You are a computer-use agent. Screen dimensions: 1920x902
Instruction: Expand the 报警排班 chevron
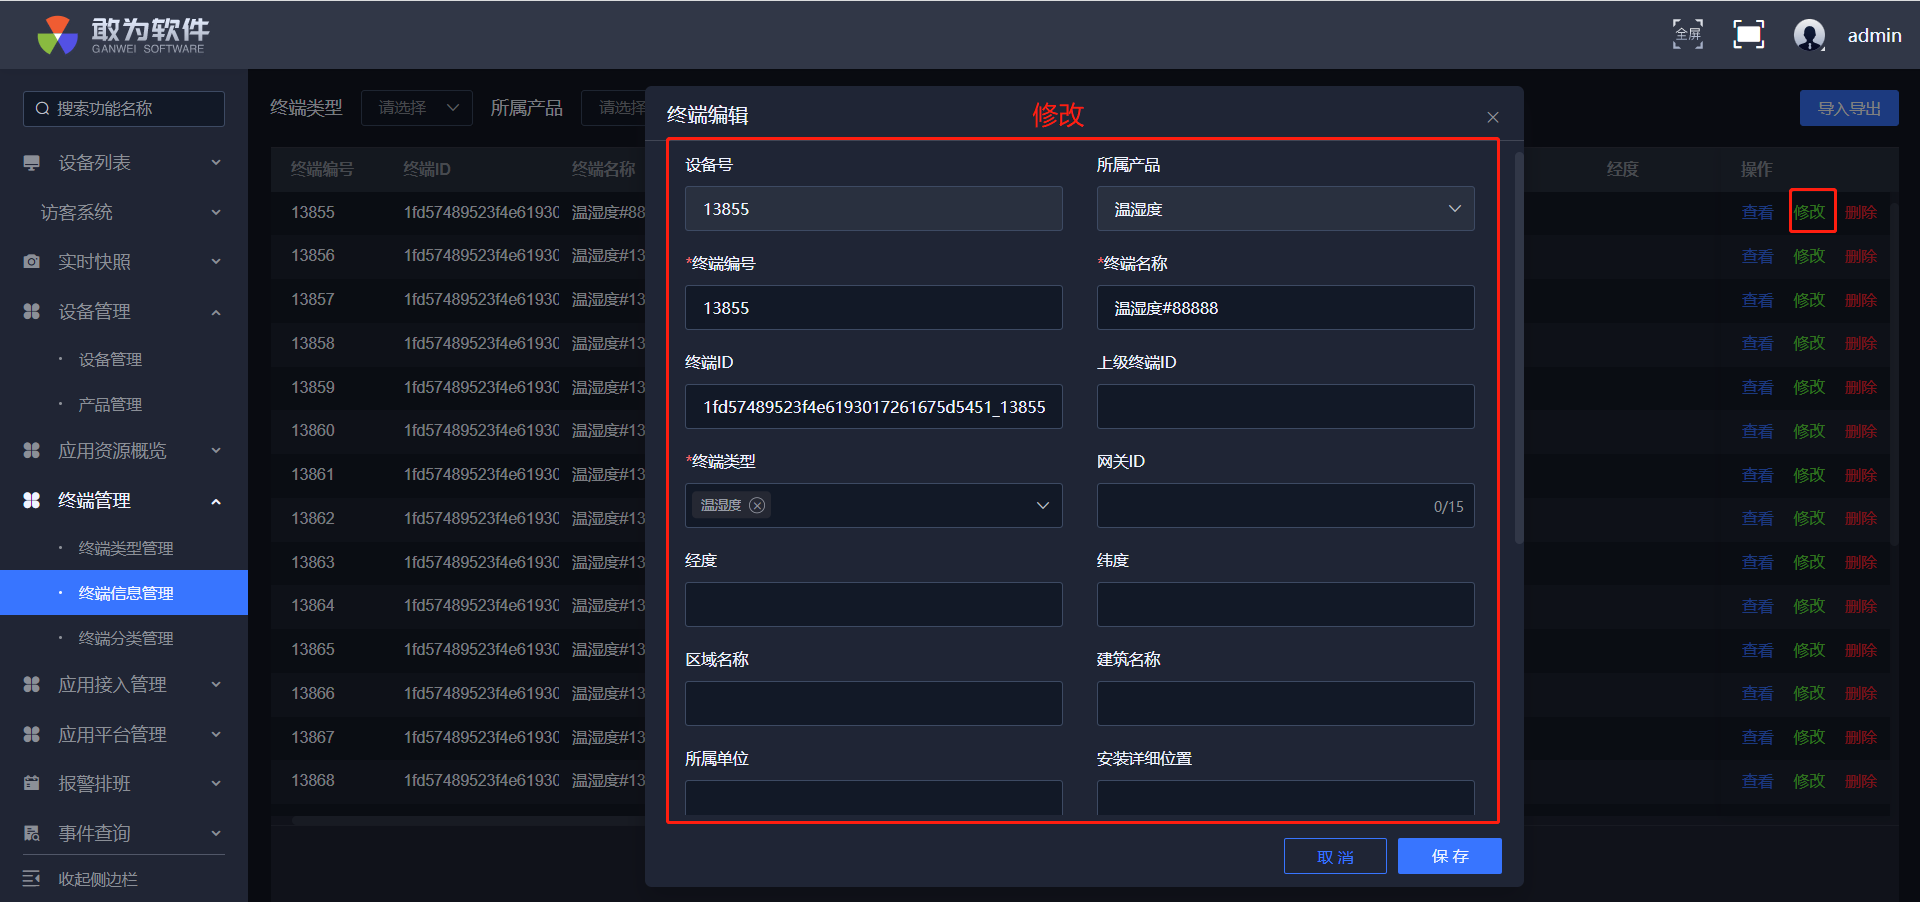pos(216,784)
